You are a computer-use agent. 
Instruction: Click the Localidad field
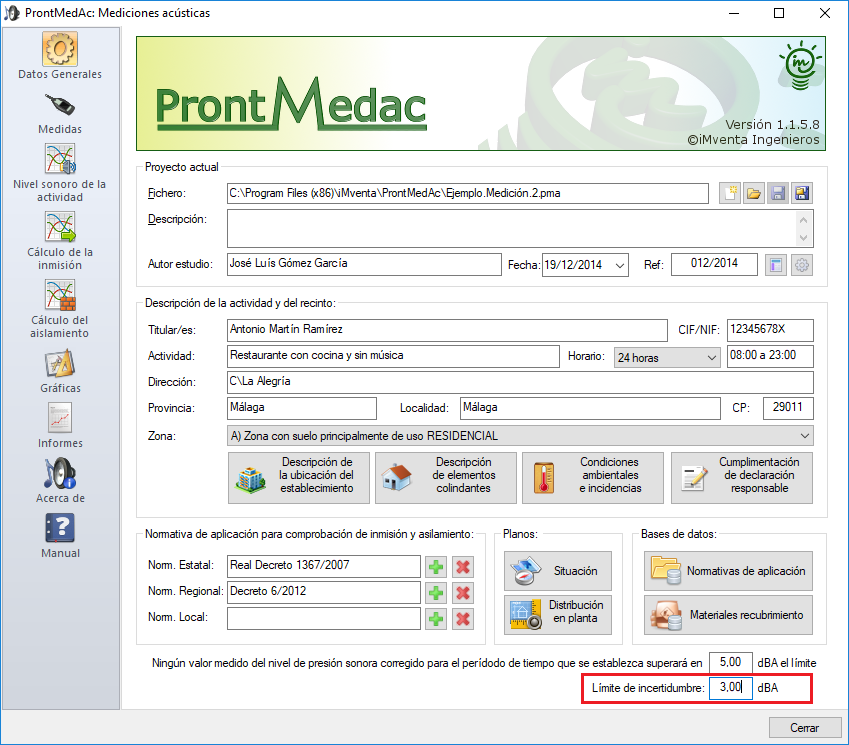[590, 408]
